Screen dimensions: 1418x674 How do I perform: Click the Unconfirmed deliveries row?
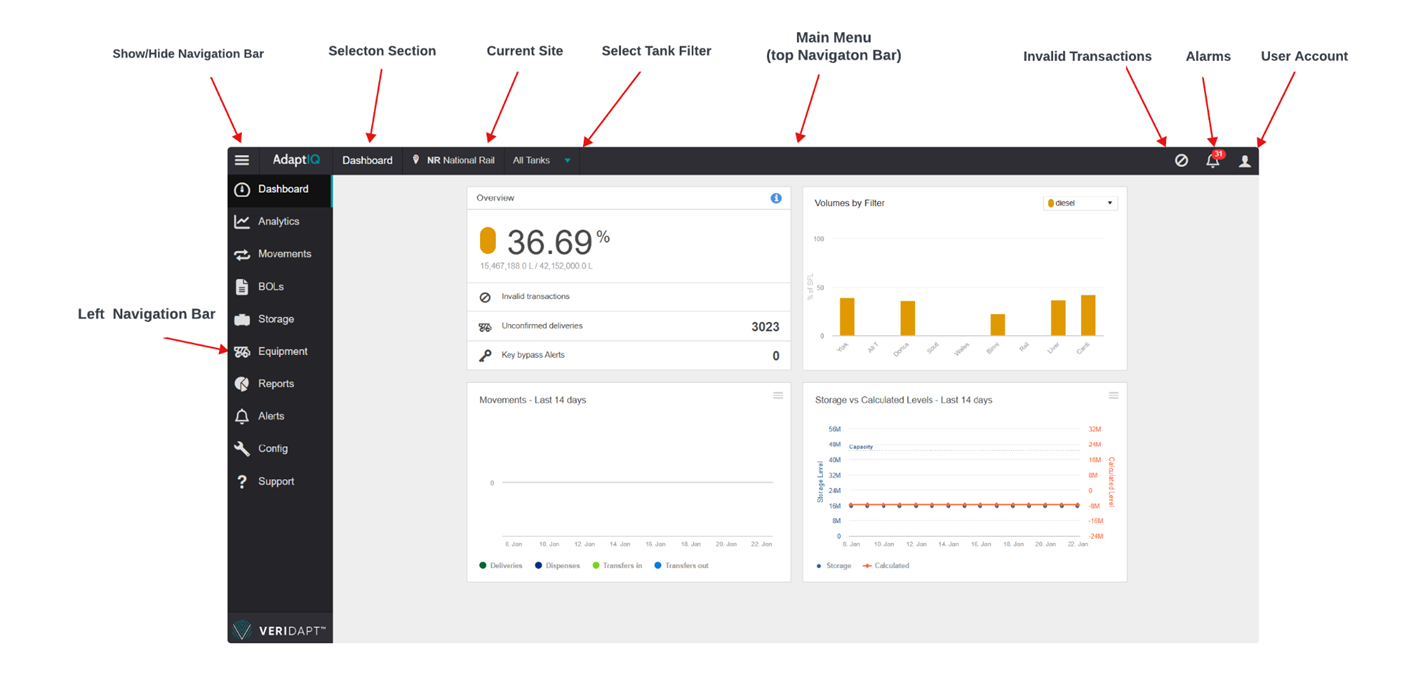[628, 326]
